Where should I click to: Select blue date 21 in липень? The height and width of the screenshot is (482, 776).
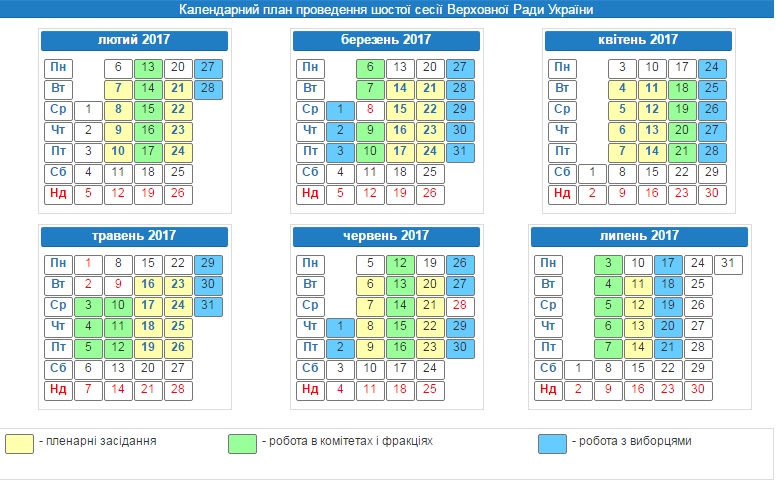[x=668, y=348]
